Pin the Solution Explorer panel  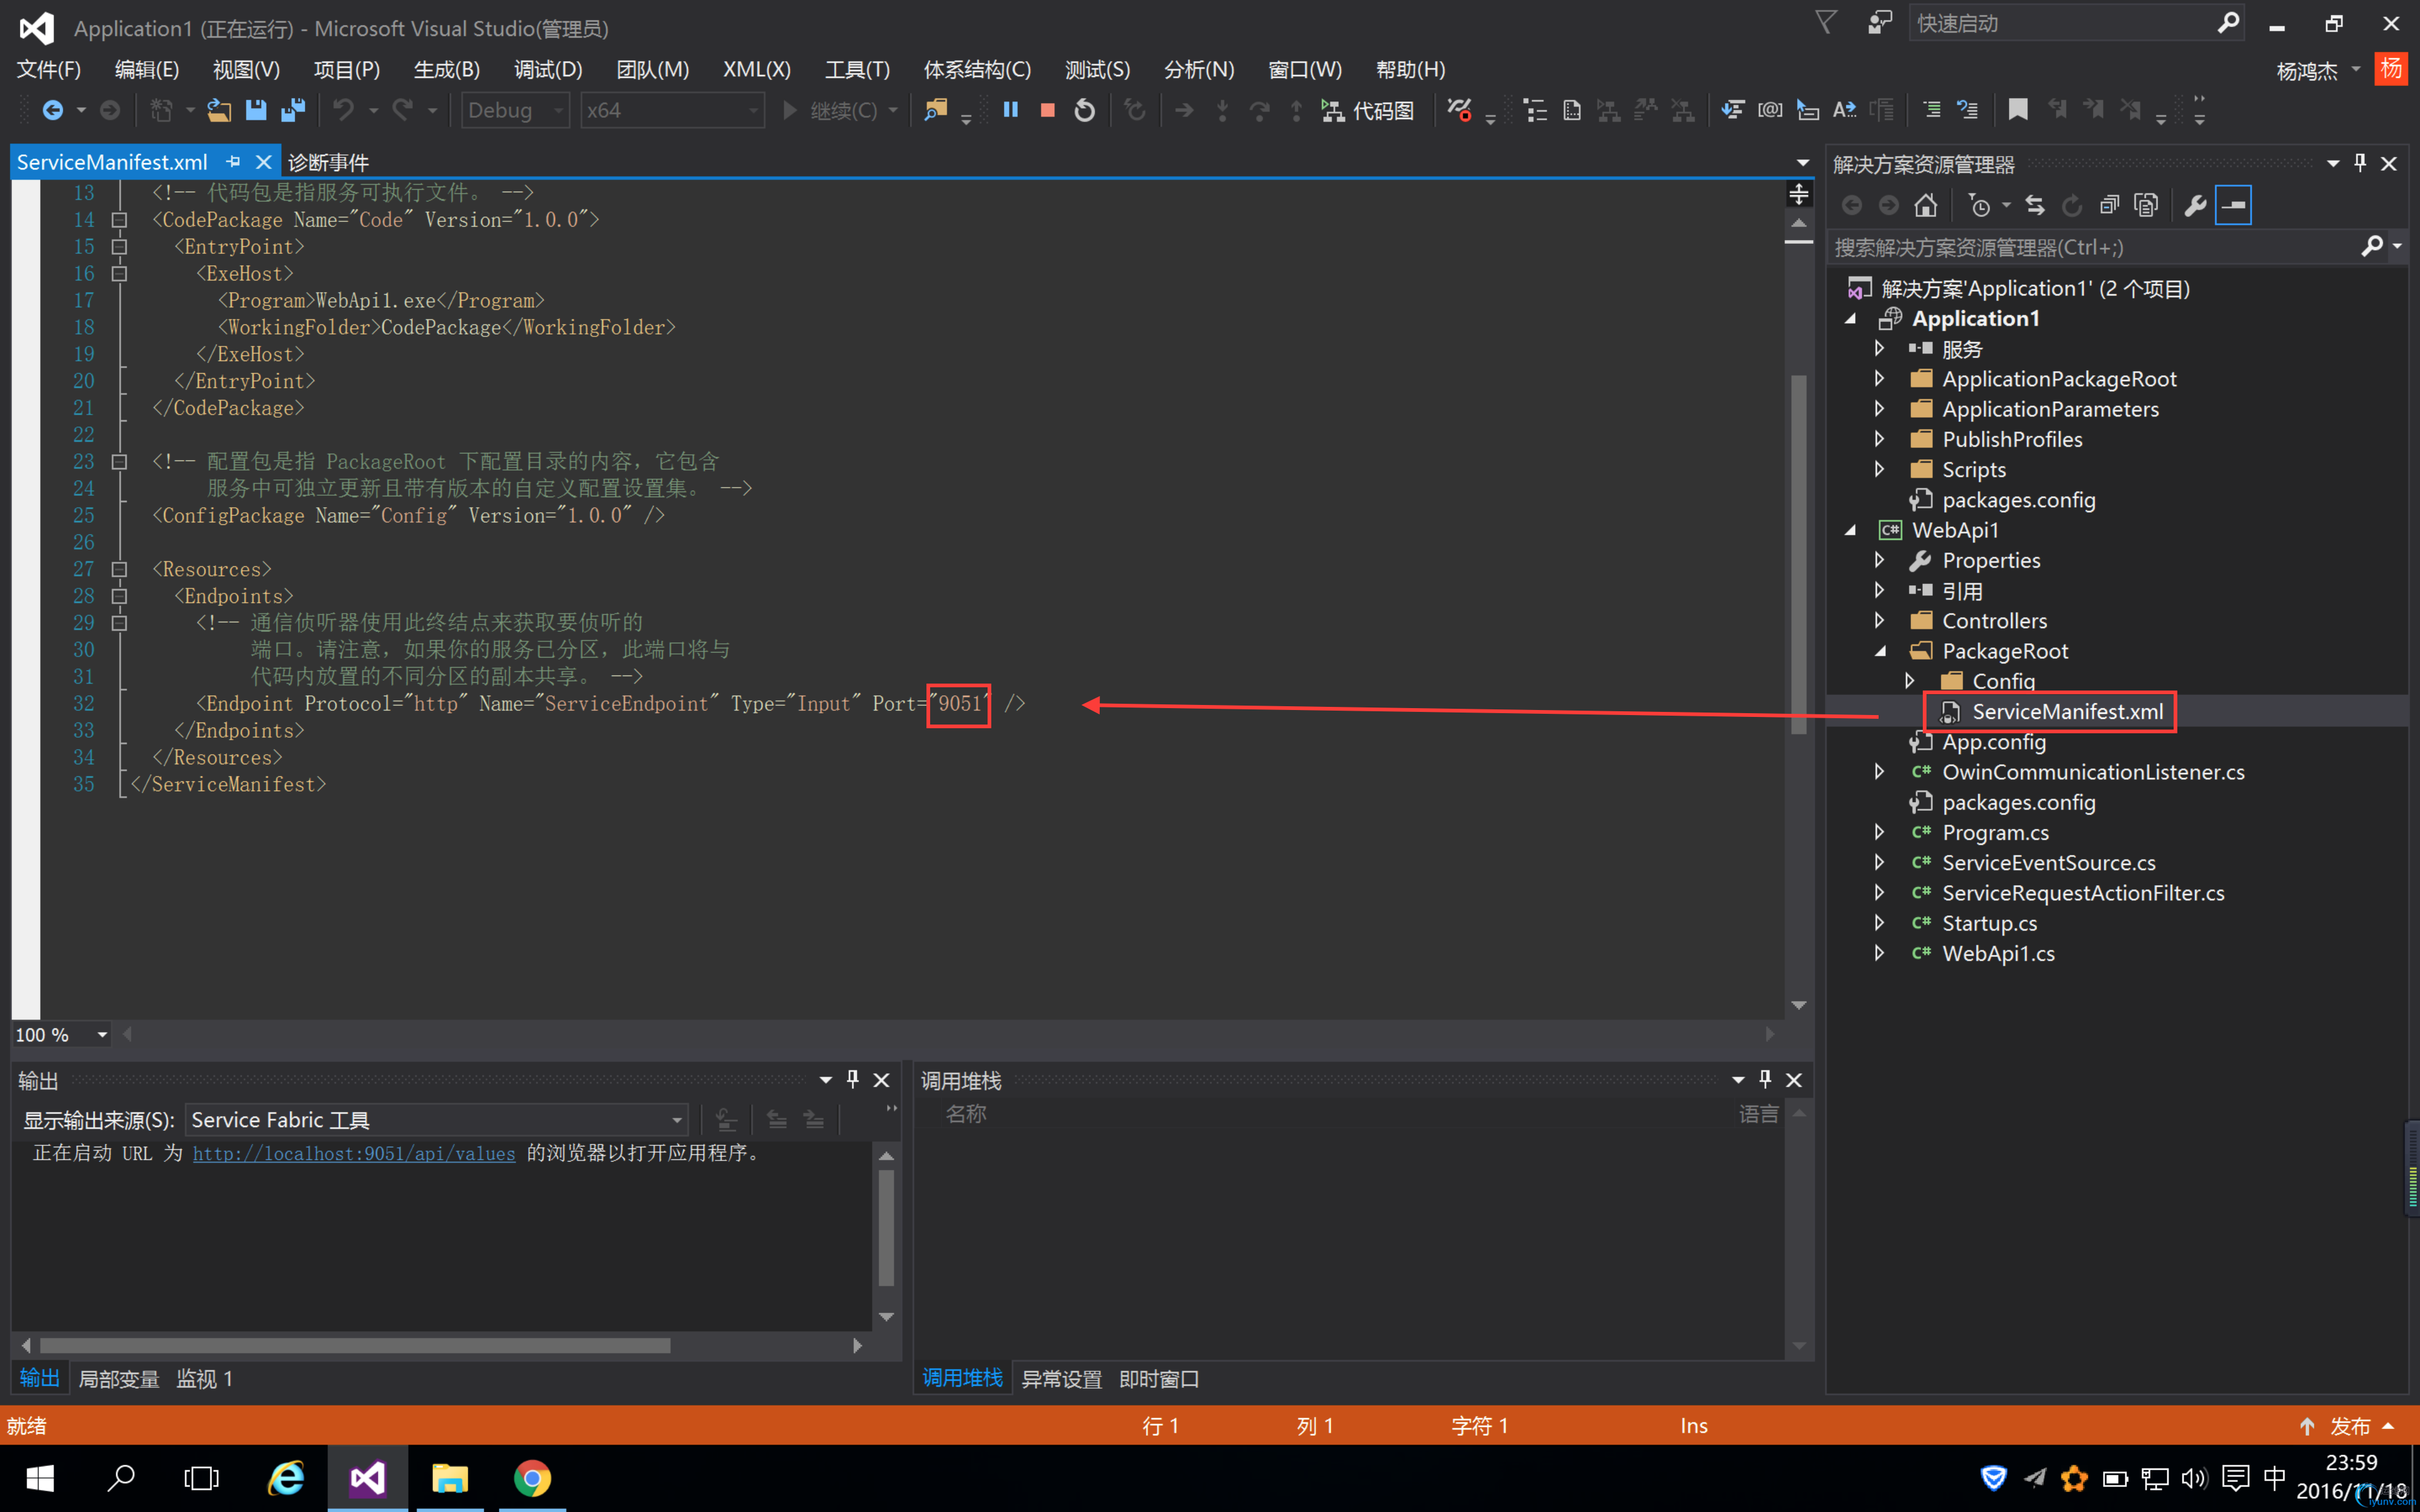tap(2360, 163)
